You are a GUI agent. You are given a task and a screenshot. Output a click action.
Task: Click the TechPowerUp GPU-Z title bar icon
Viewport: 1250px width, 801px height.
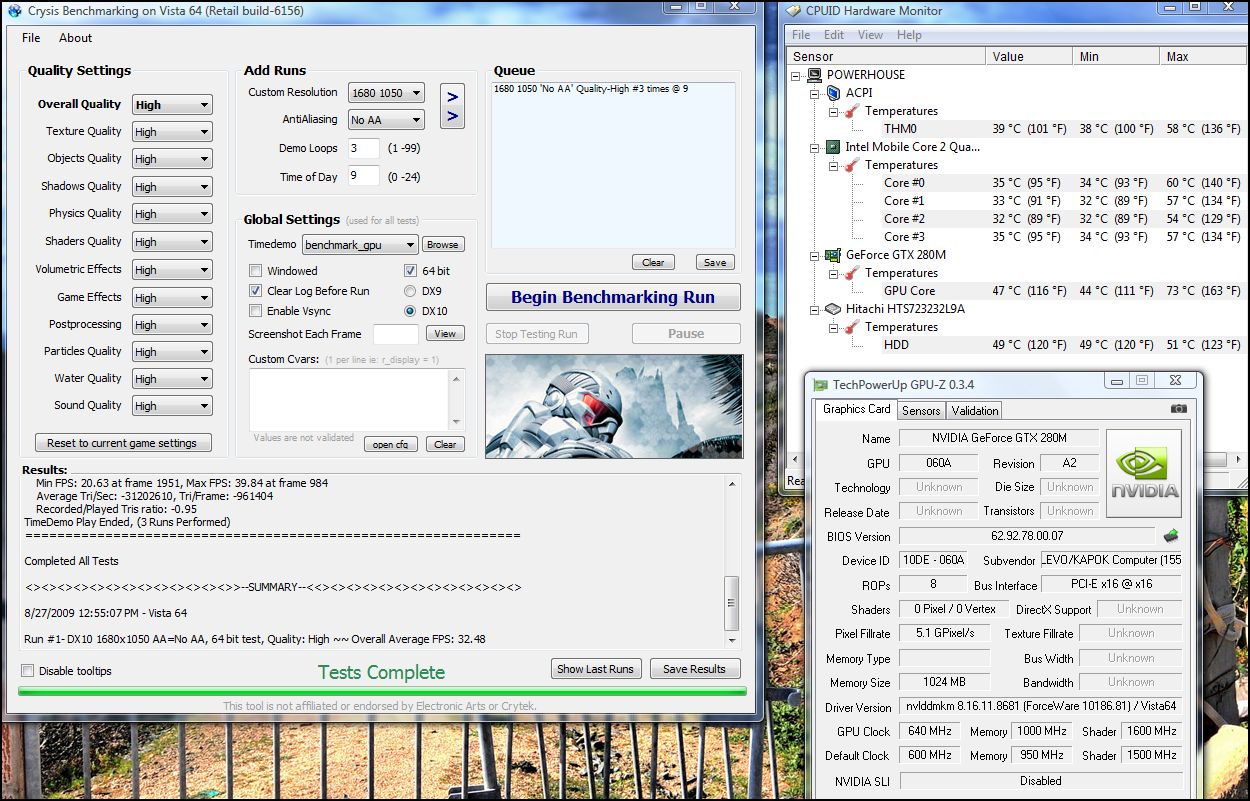pyautogui.click(x=820, y=384)
